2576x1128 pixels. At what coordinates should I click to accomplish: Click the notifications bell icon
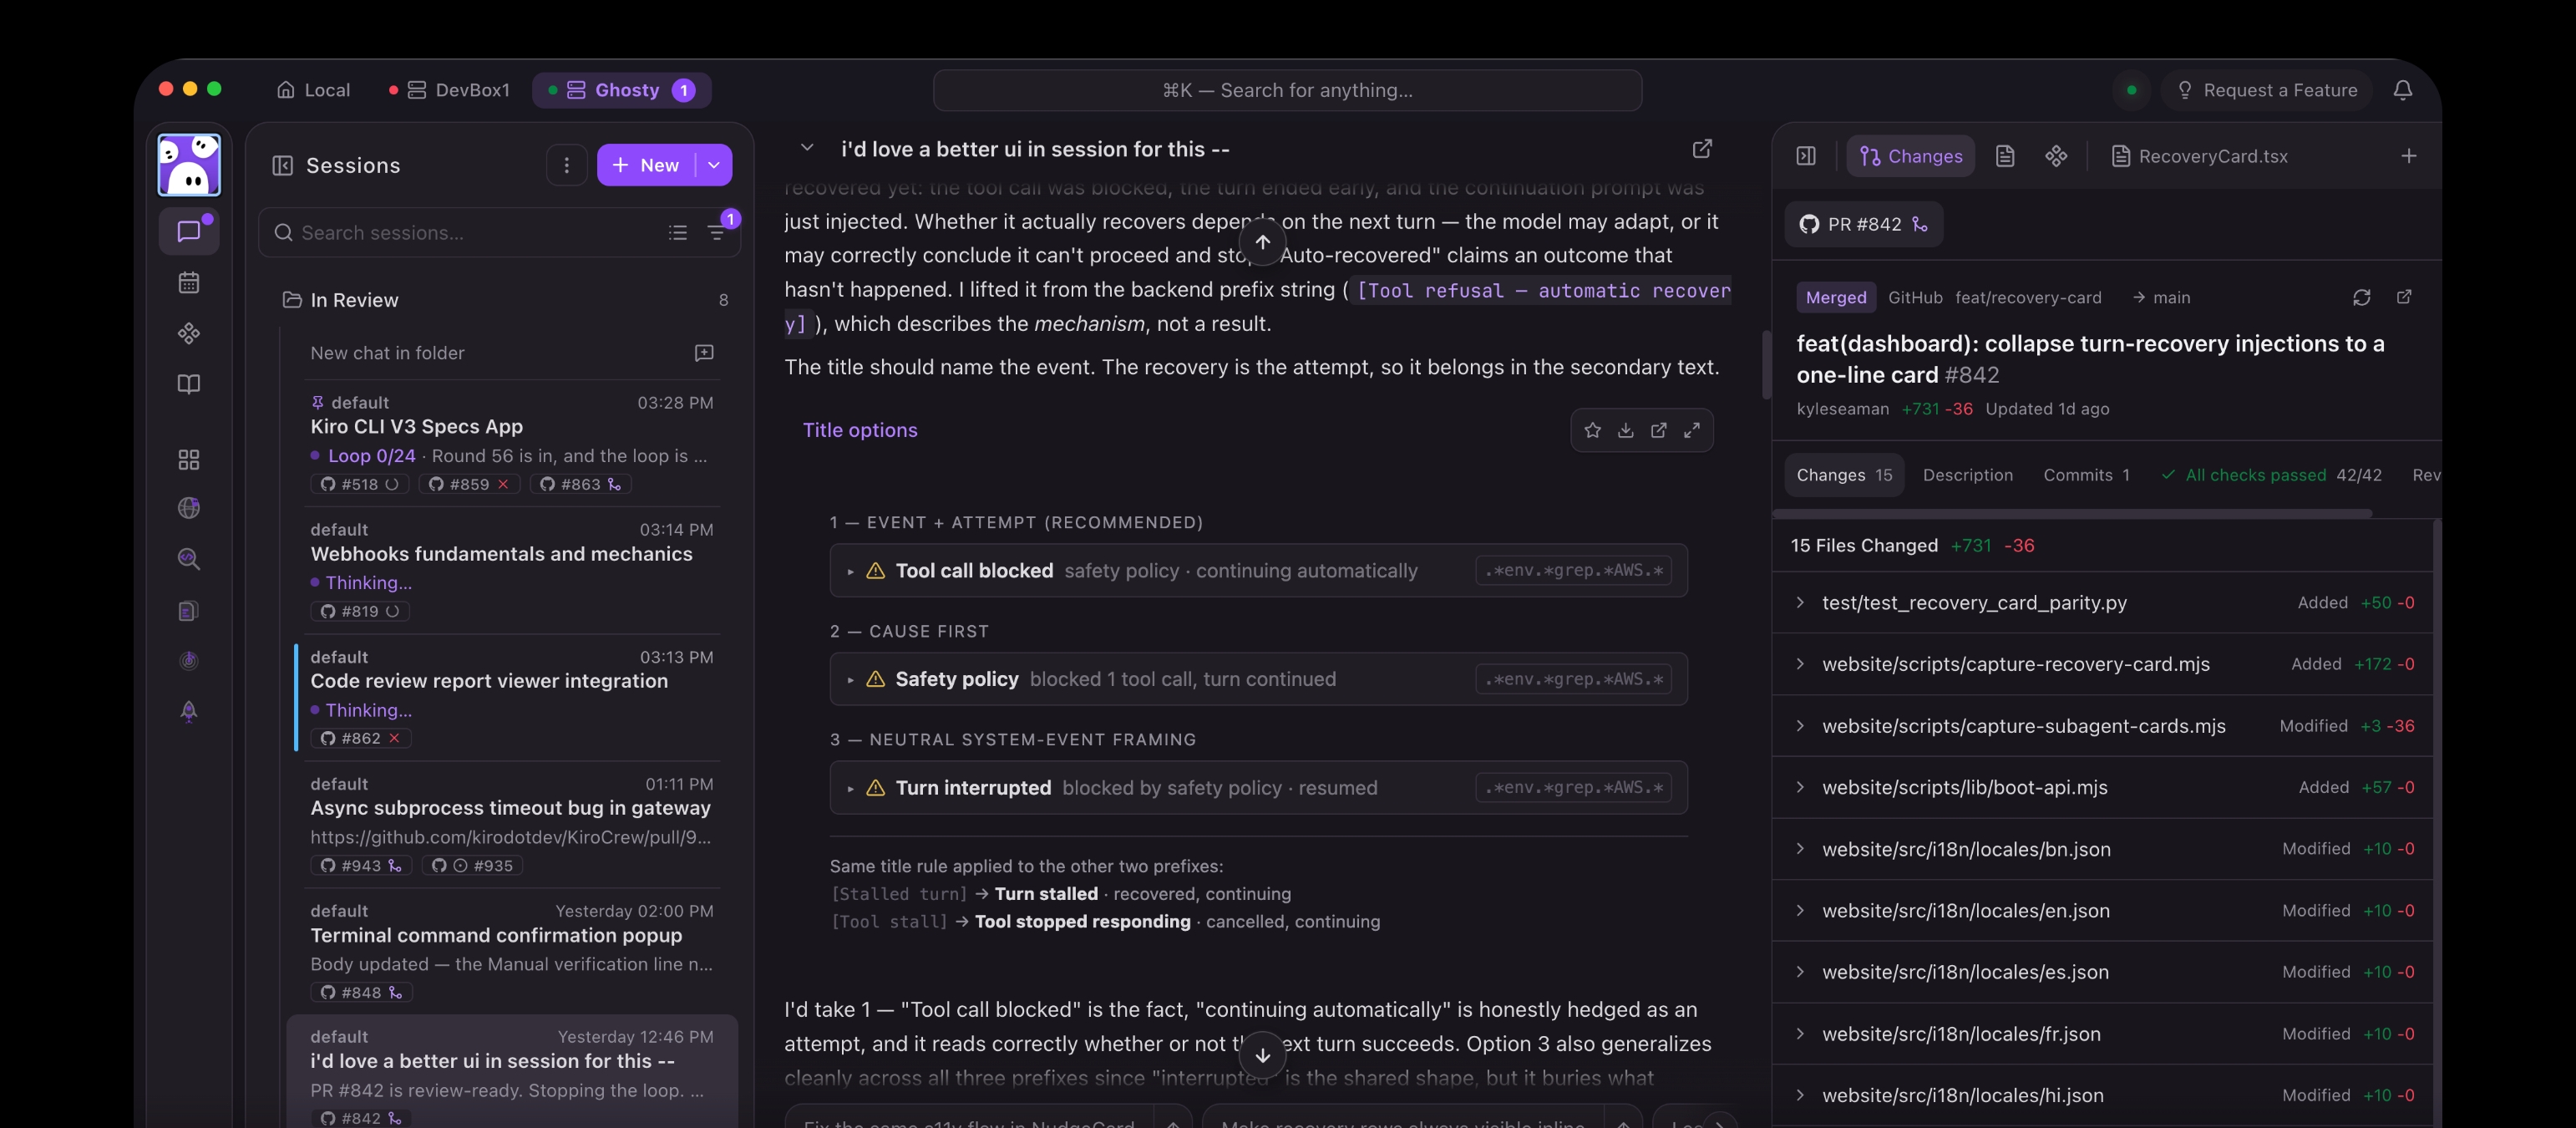click(x=2403, y=90)
